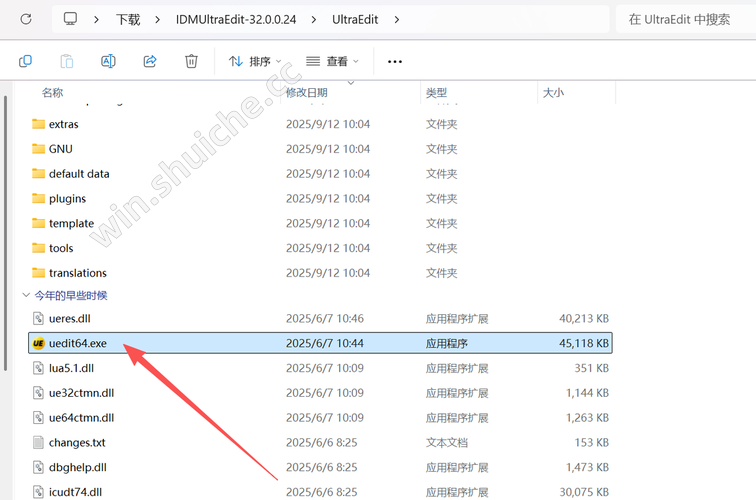Click the changes.txt document icon
Image resolution: width=756 pixels, height=500 pixels.
pyautogui.click(x=38, y=443)
